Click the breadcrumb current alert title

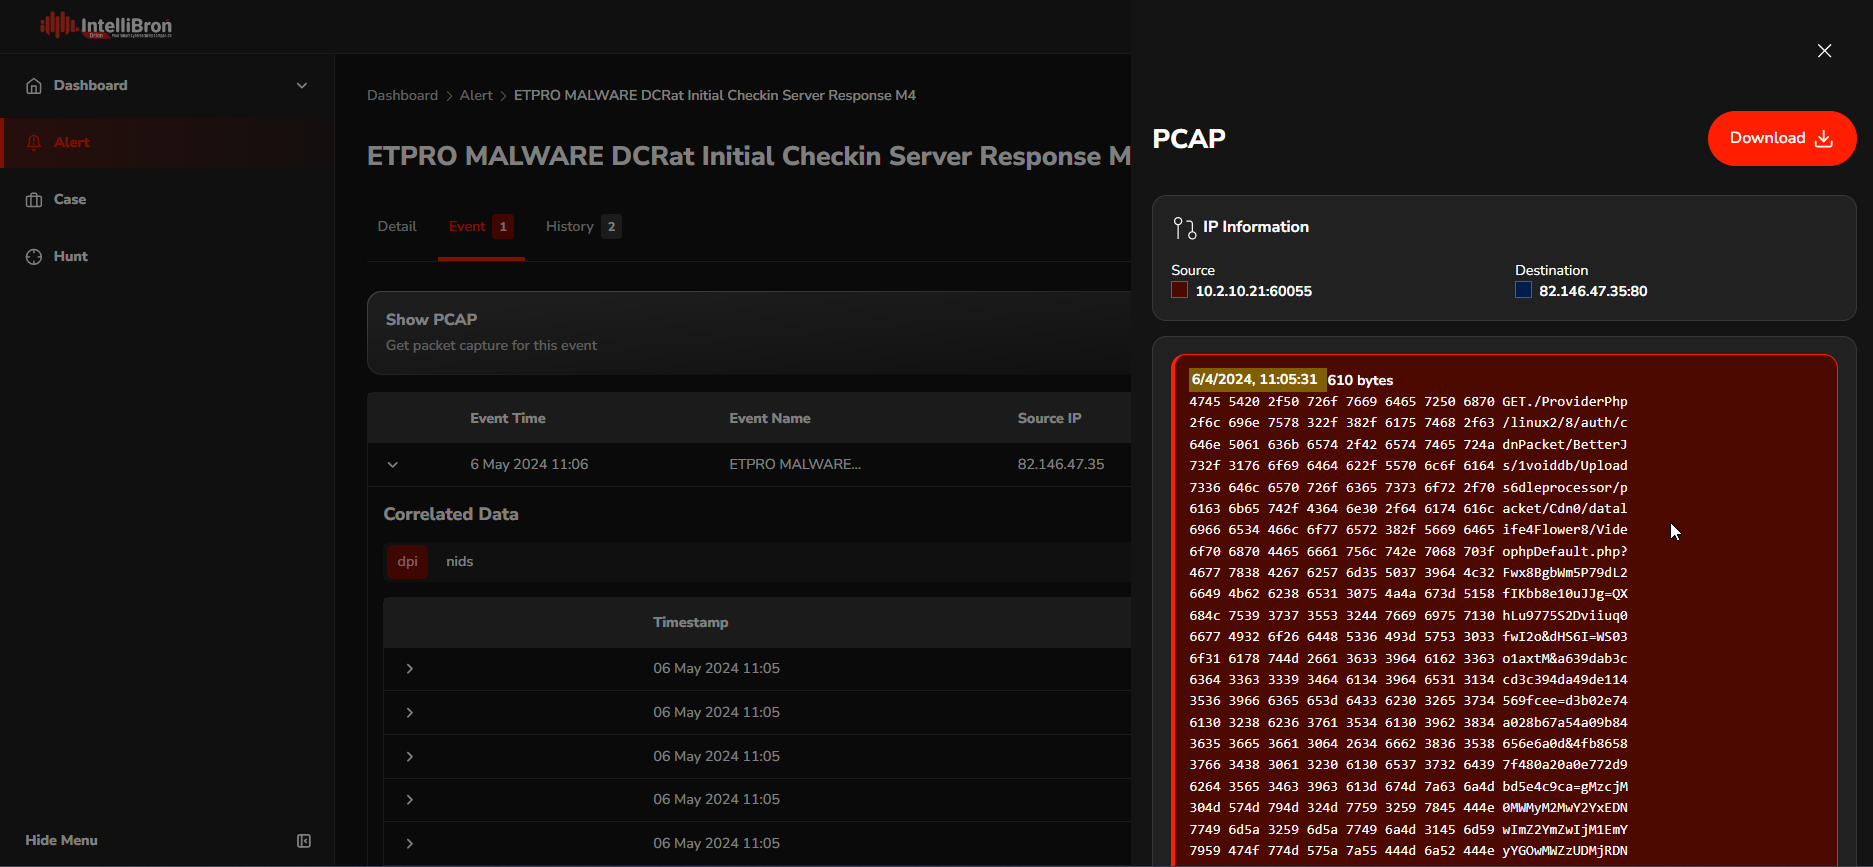point(715,96)
